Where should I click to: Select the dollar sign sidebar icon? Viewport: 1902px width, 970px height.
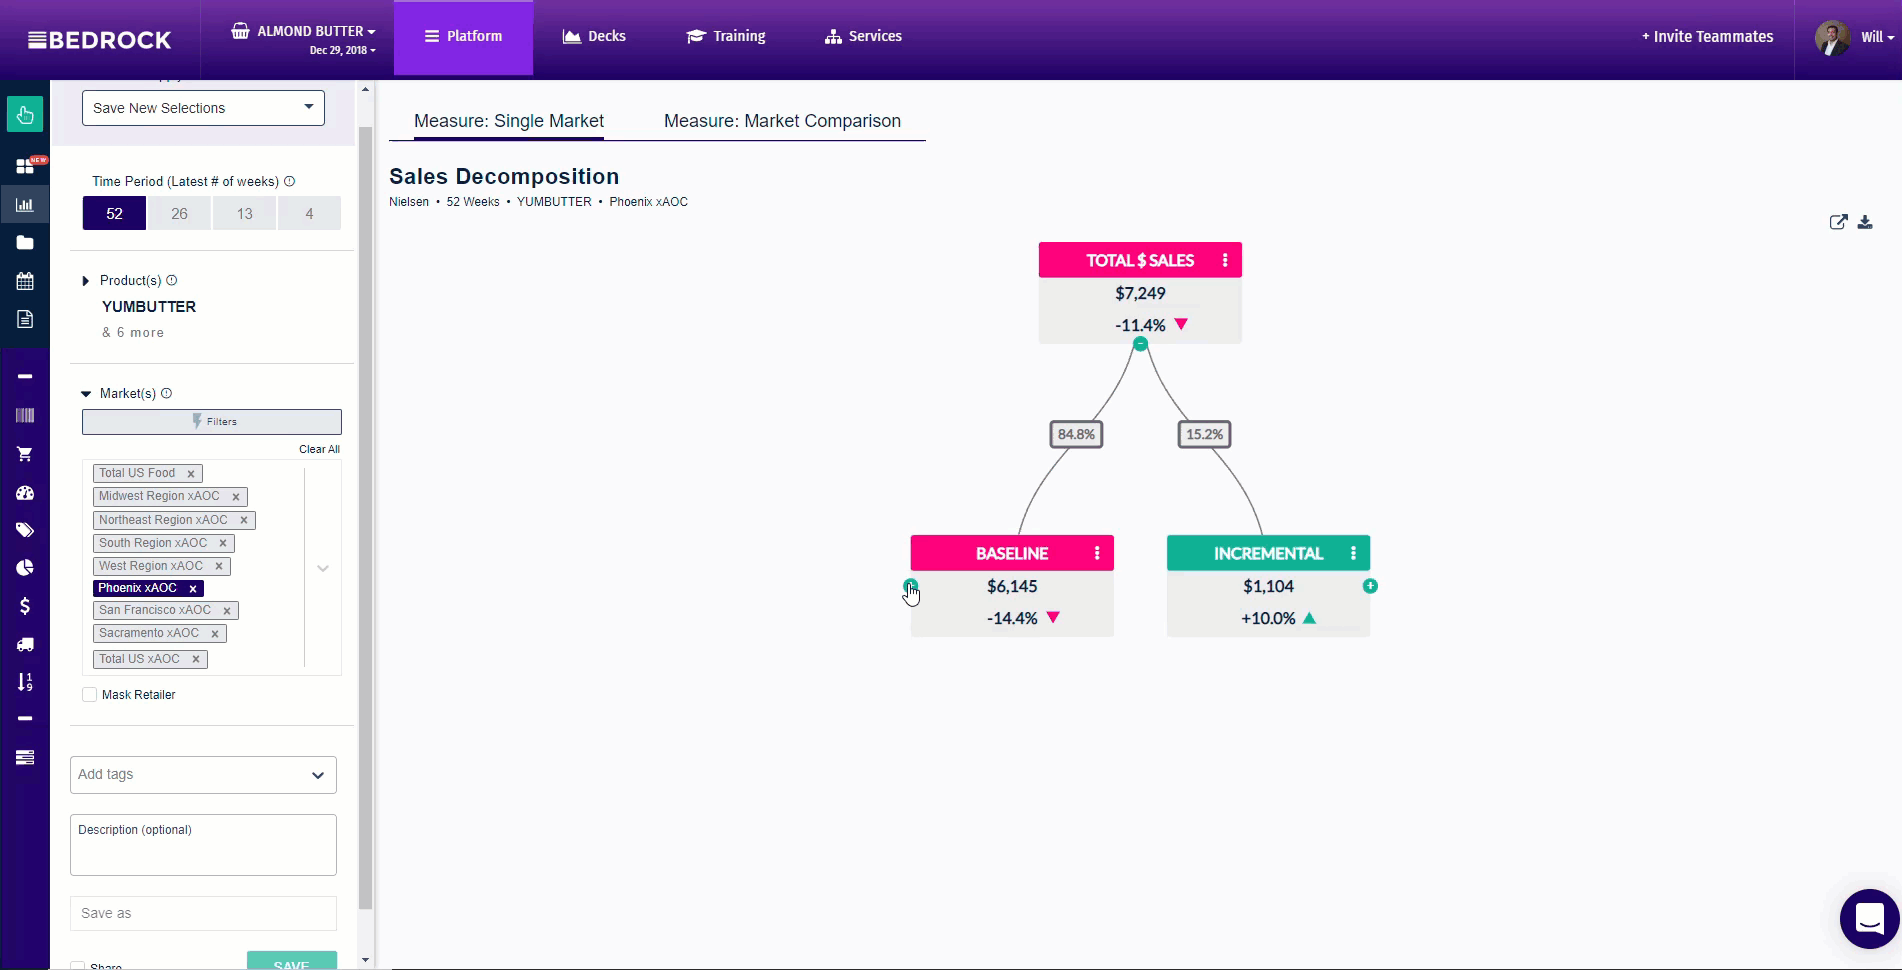(25, 606)
